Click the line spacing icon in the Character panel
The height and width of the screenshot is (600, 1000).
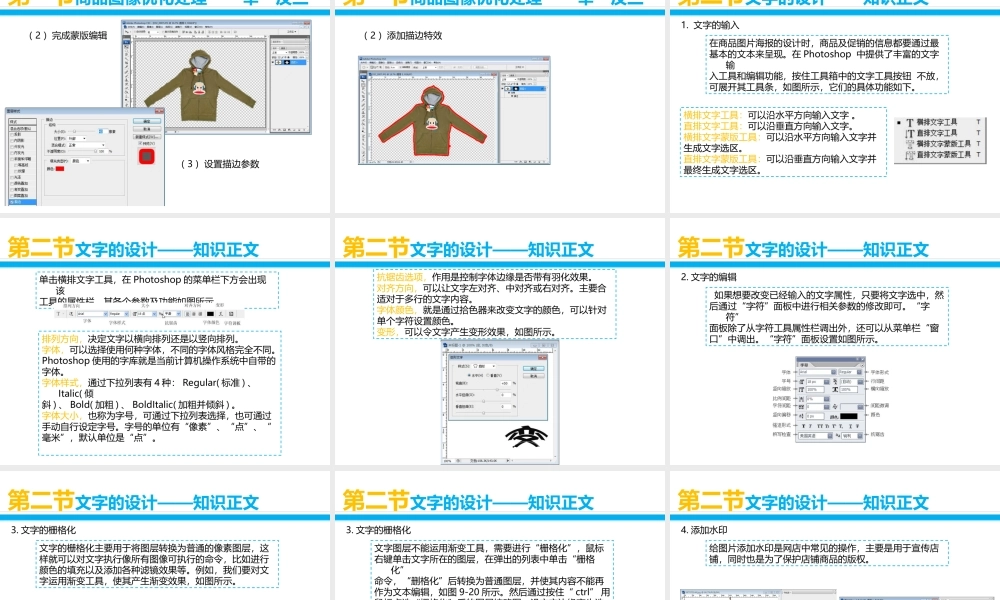pyautogui.click(x=835, y=381)
